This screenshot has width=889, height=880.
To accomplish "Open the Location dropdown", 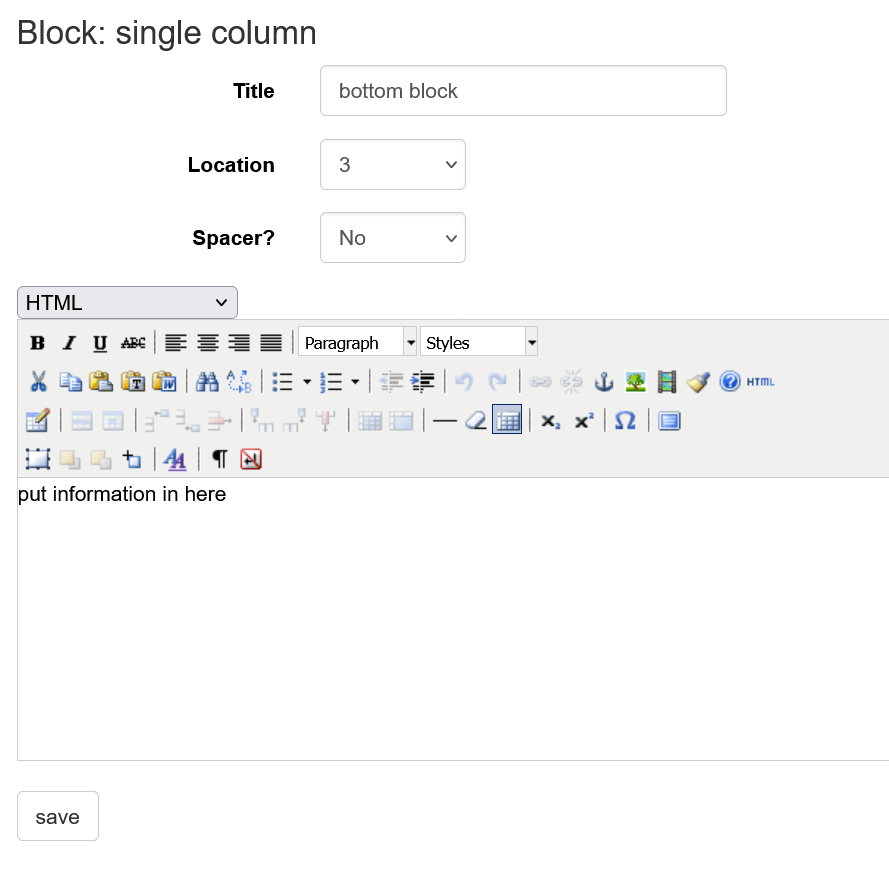I will (392, 164).
